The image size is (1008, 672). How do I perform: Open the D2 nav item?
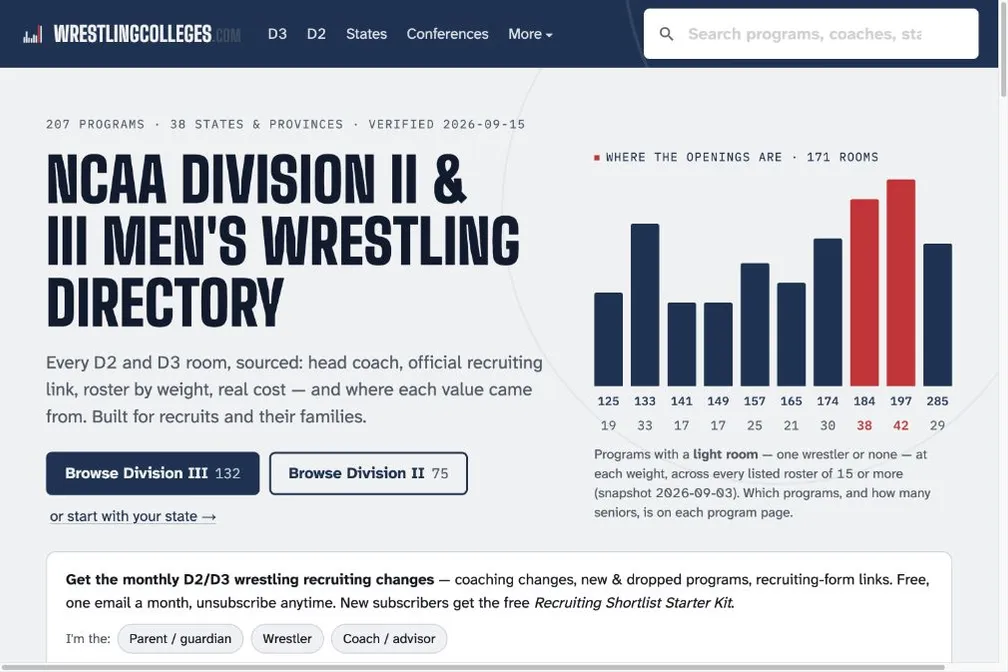316,34
